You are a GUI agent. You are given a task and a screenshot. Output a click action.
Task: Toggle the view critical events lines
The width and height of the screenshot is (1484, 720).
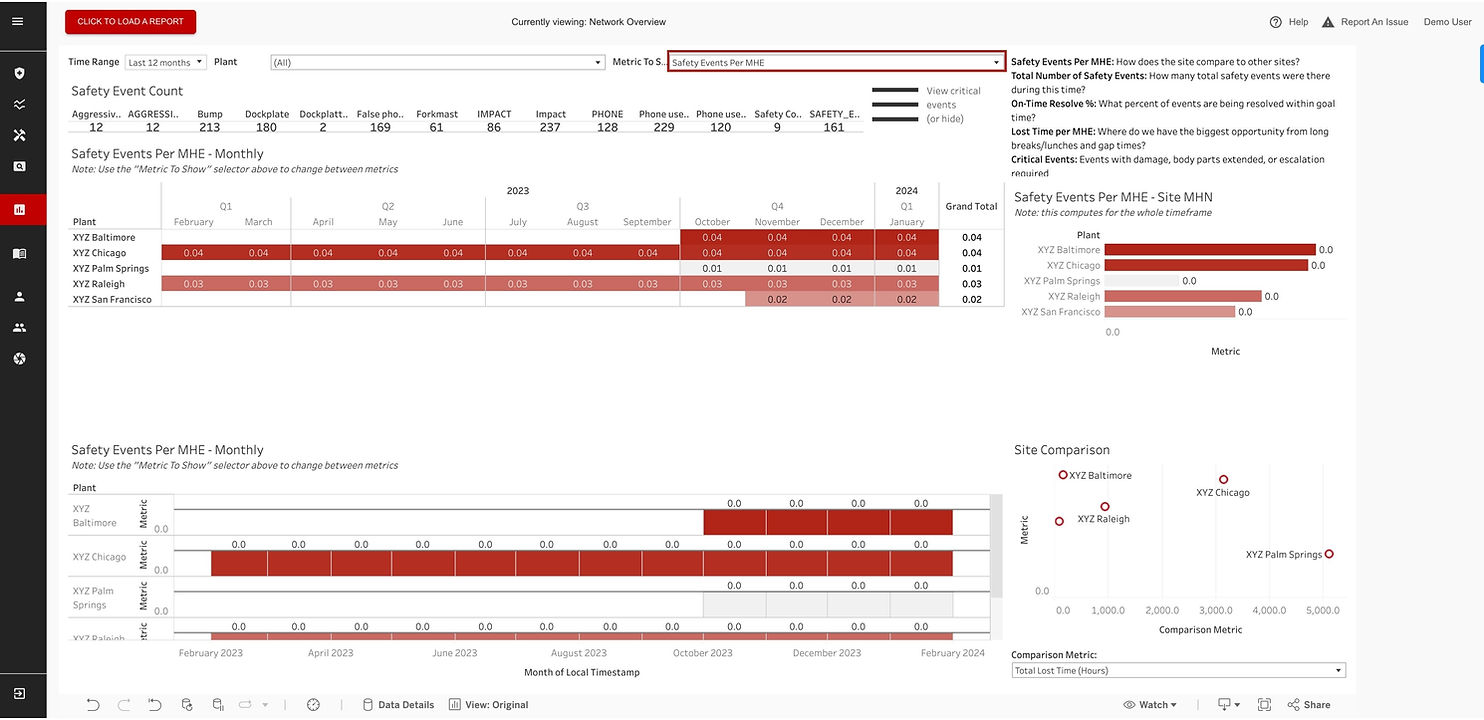[x=895, y=105]
